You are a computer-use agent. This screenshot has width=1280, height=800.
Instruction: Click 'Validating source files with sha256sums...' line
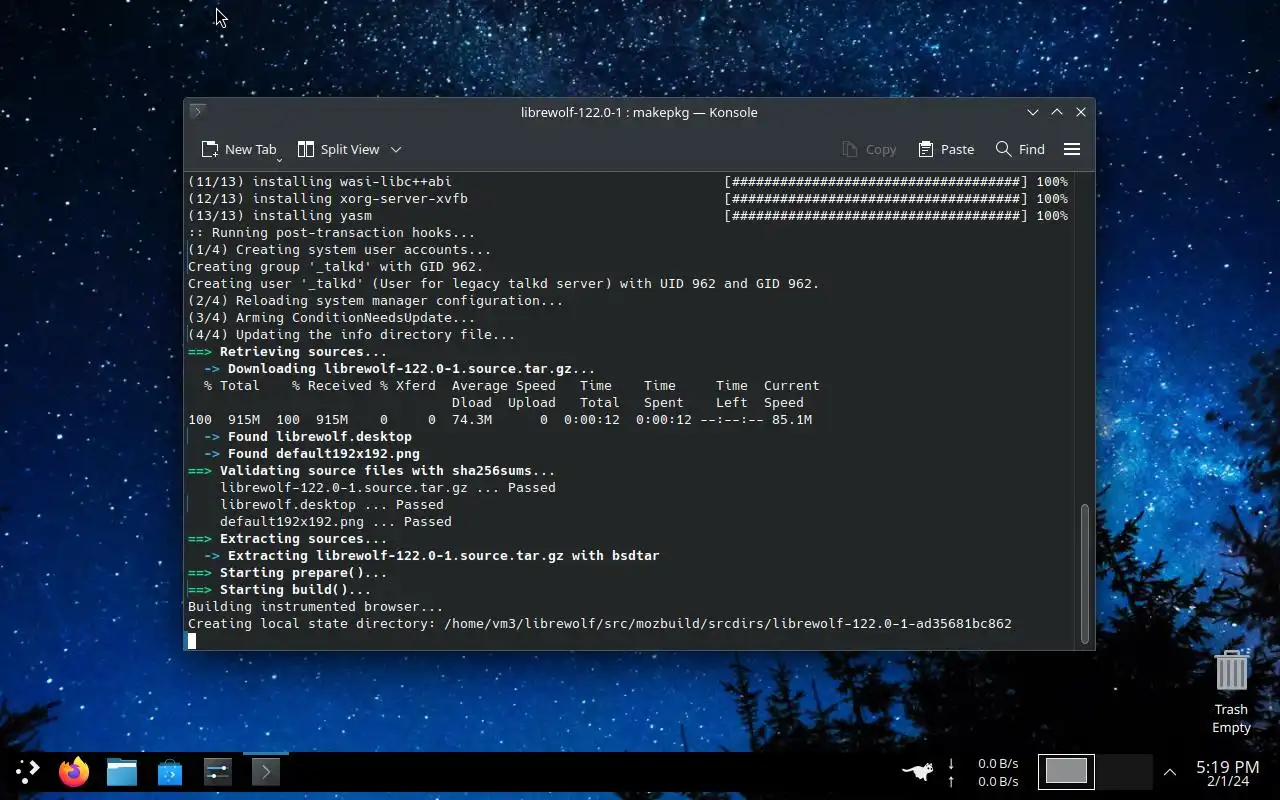click(371, 471)
